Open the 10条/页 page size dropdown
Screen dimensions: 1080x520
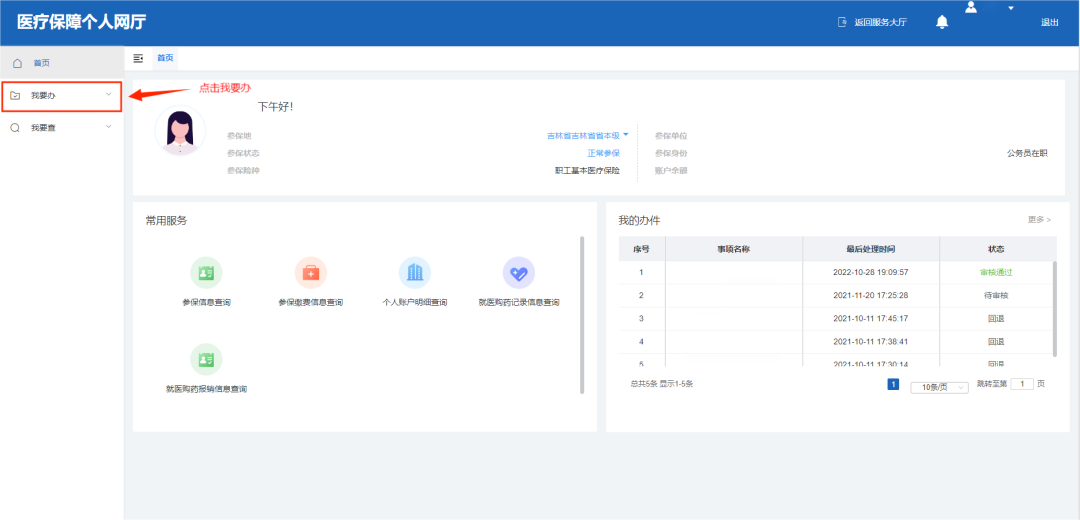coord(939,387)
